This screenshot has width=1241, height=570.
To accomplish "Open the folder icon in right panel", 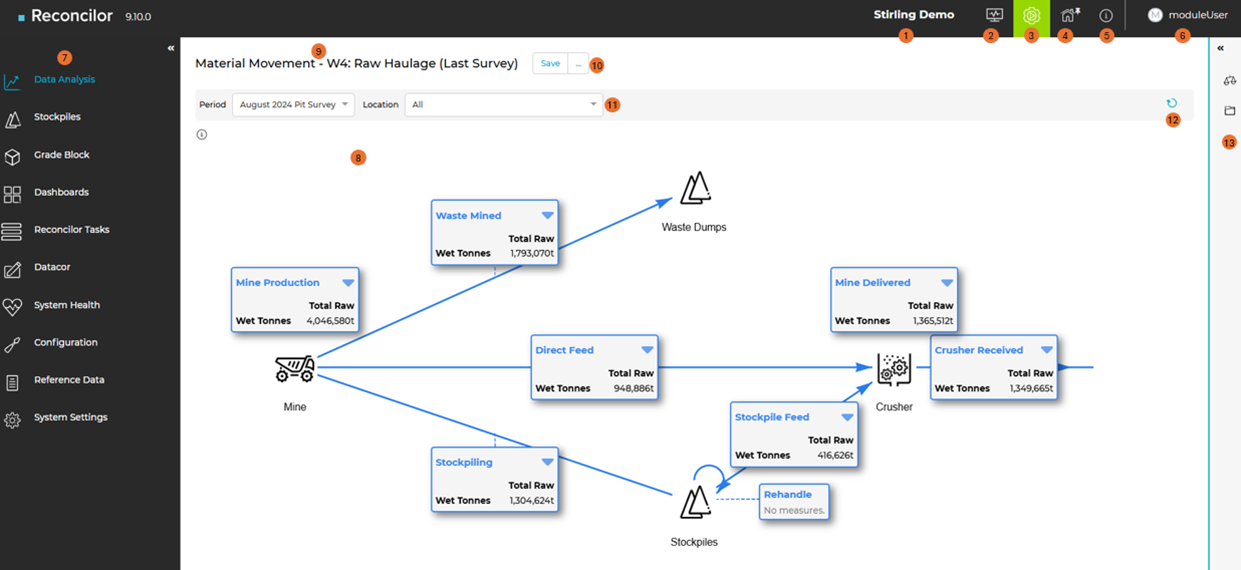I will point(1230,111).
